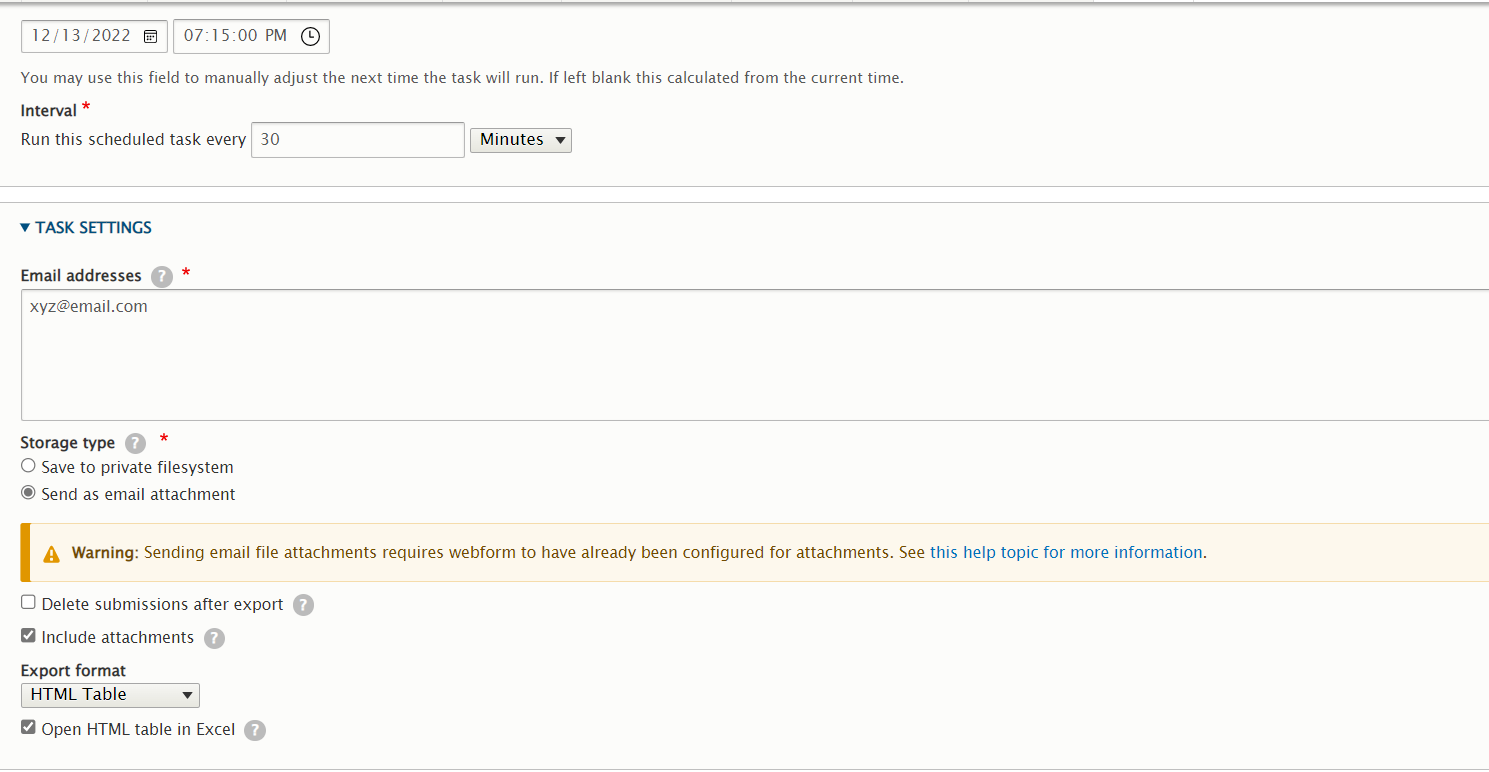Viewport: 1489px width, 772px height.
Task: Select Send as email attachment option
Action: click(x=28, y=492)
